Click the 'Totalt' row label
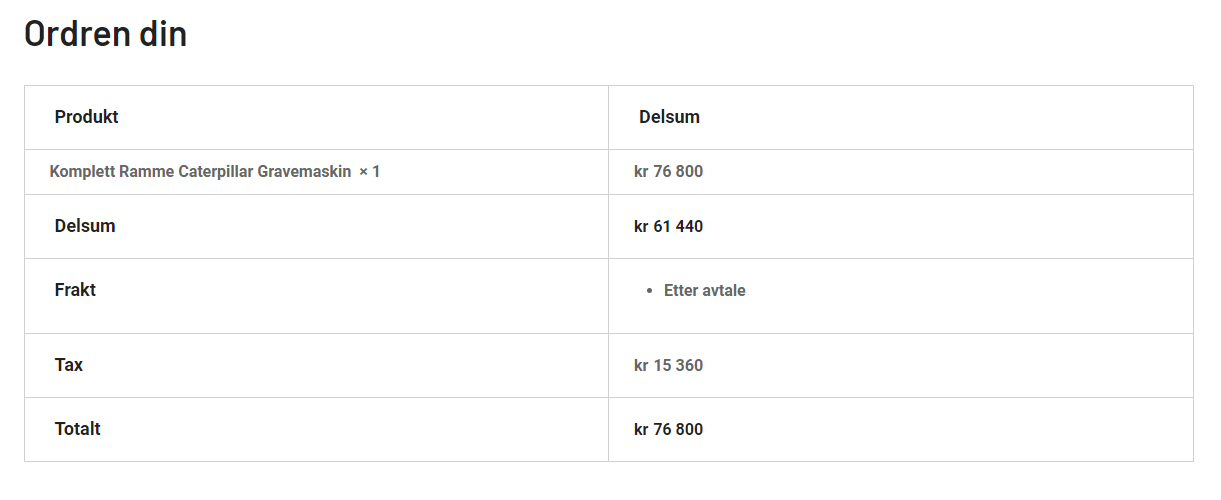 point(78,429)
